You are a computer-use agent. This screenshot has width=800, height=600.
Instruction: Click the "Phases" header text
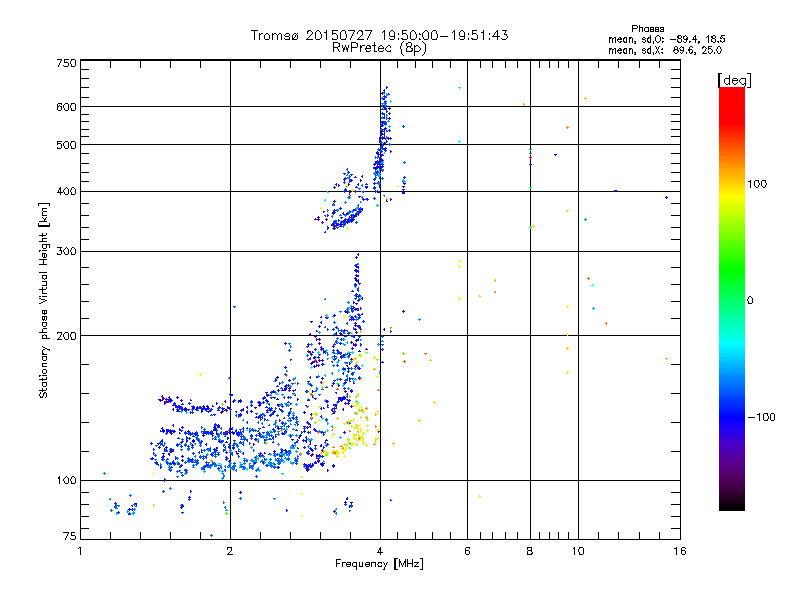pos(647,29)
